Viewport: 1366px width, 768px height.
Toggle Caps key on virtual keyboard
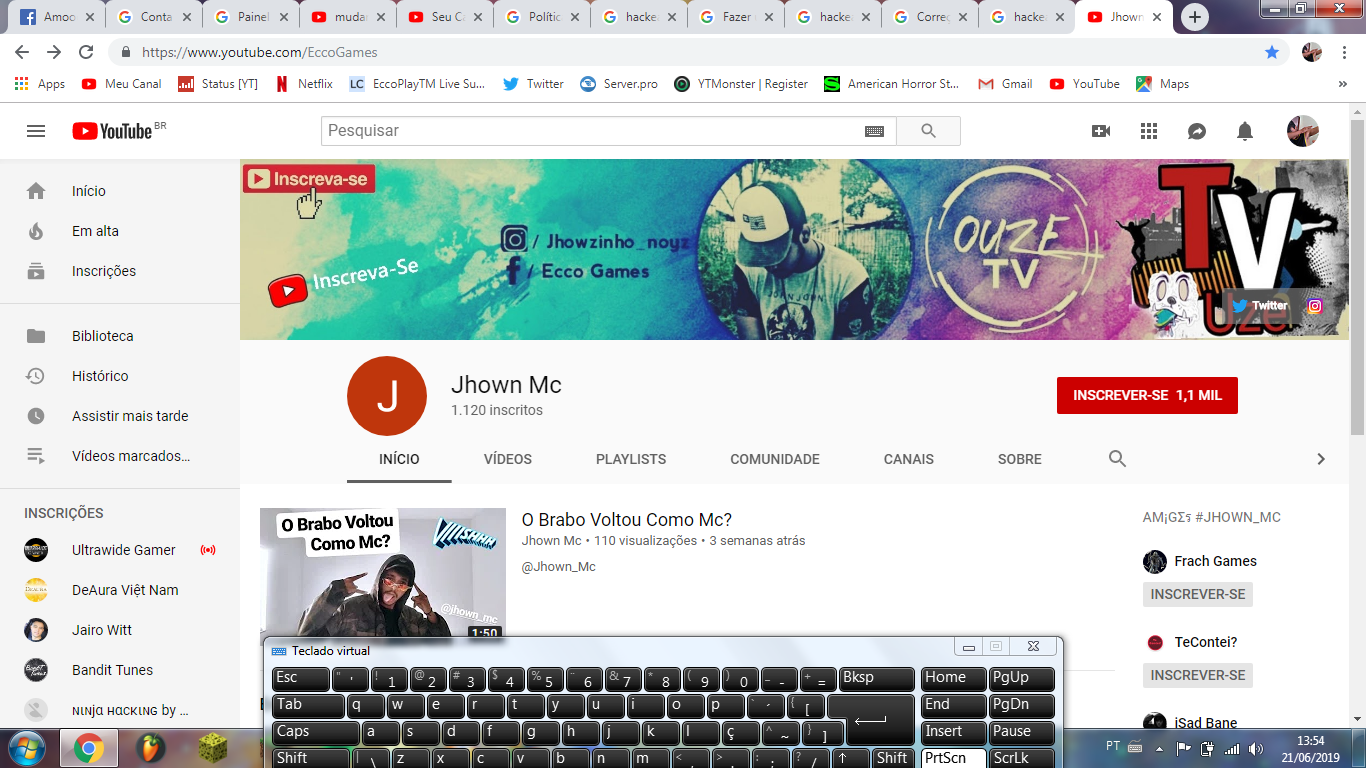317,732
